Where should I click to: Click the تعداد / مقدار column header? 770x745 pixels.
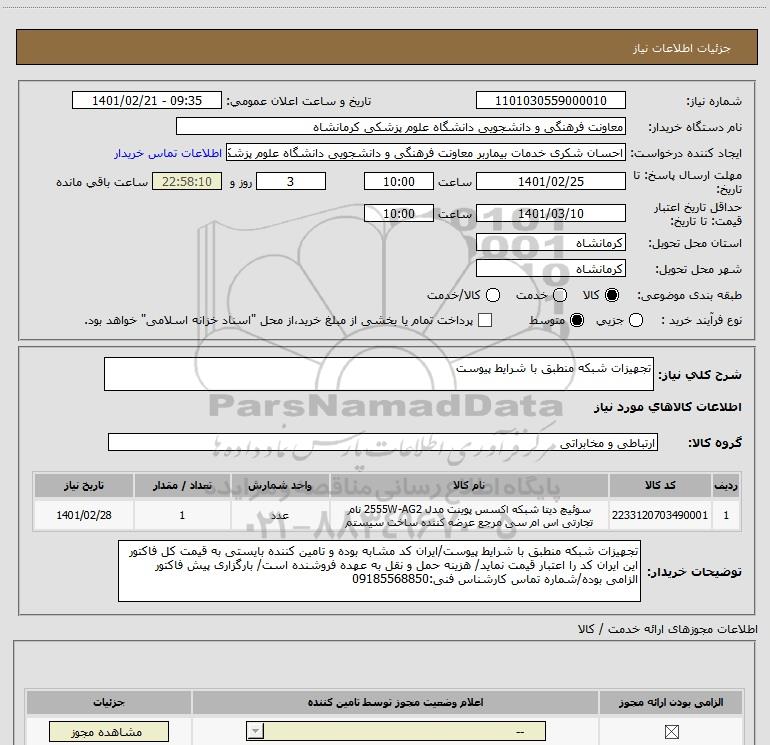point(182,485)
